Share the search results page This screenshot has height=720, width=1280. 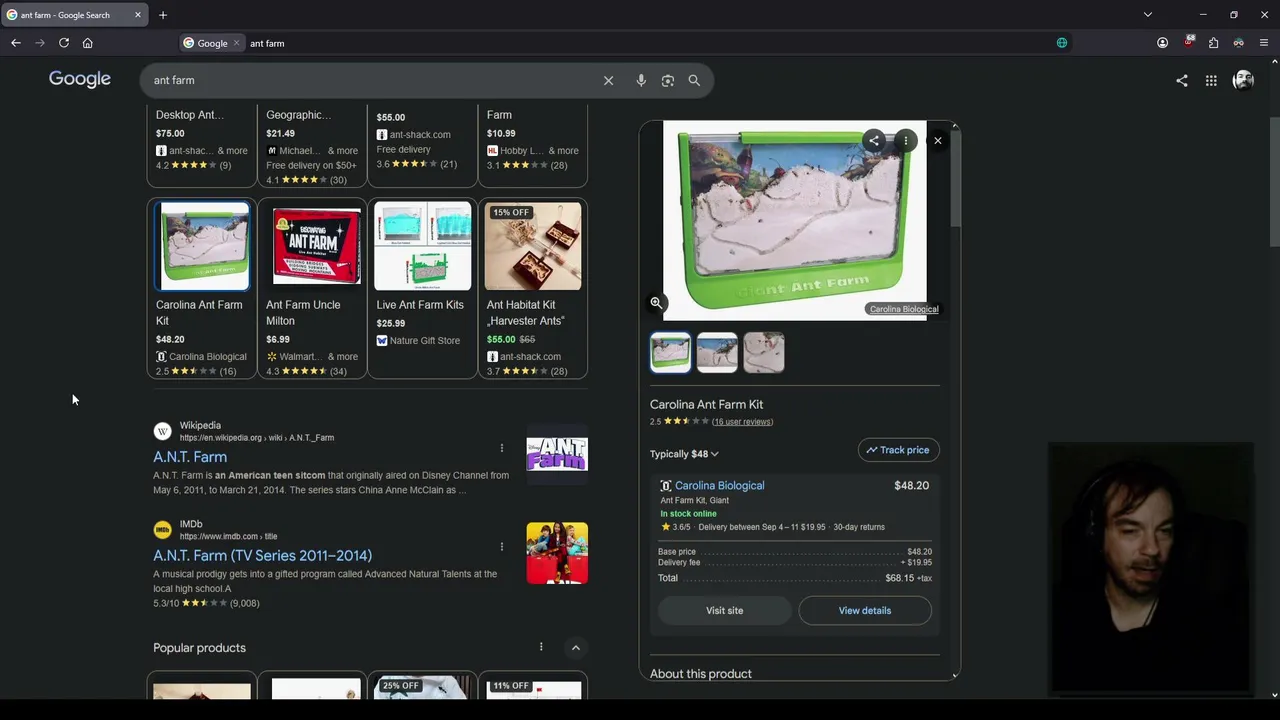click(x=1182, y=80)
